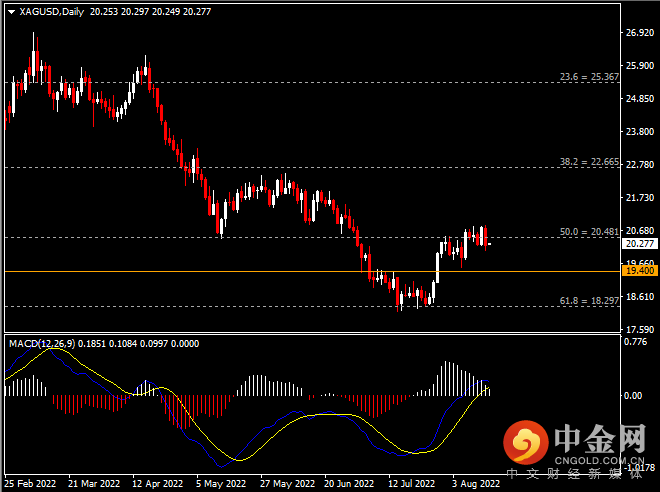The image size is (660, 492).
Task: Click the OHLC values 20.253 20.297 20.249 20.277
Action: [150, 12]
